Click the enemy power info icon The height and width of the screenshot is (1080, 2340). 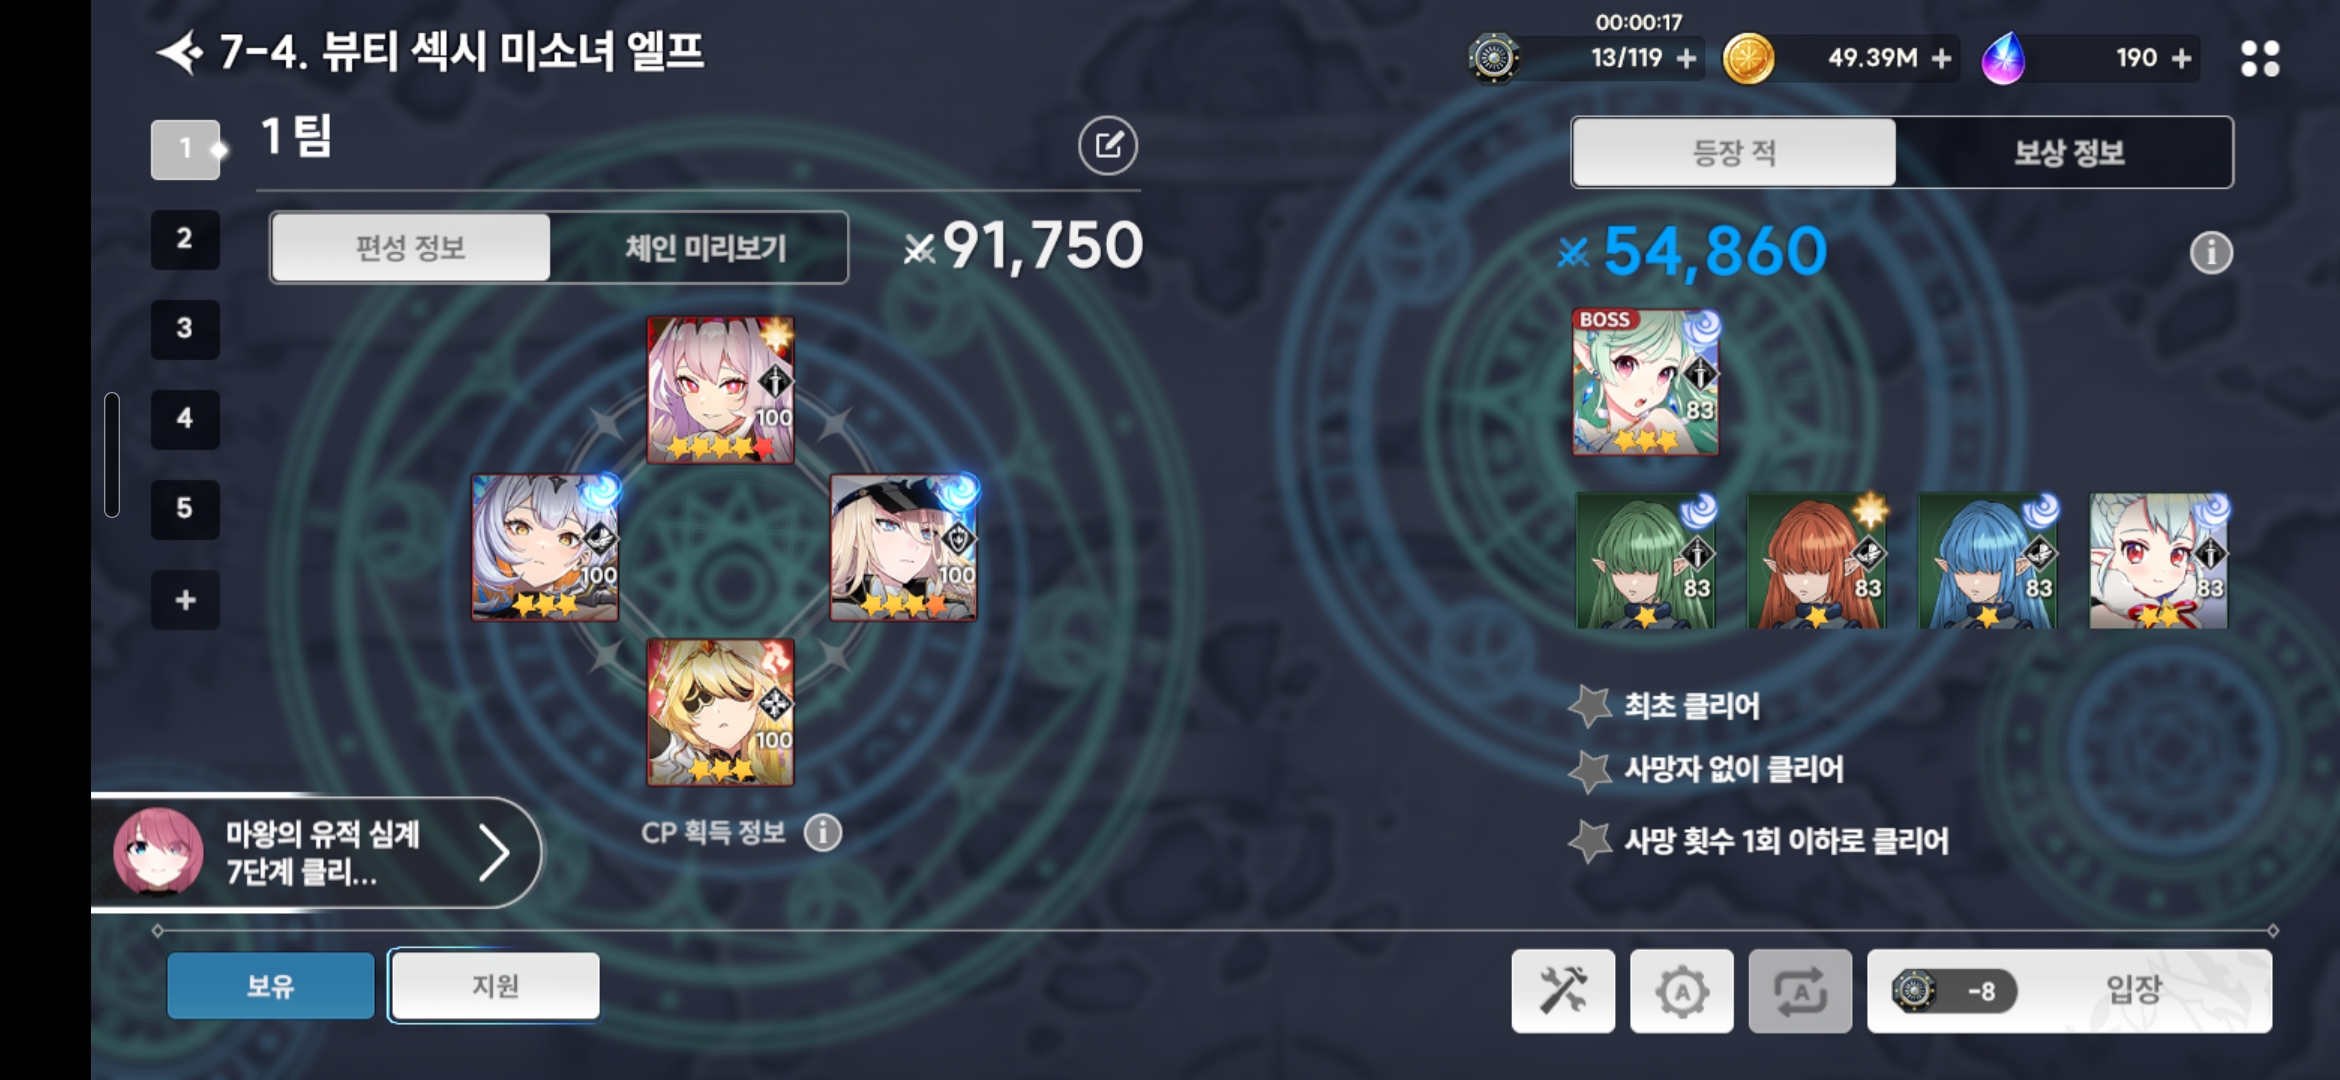[2211, 253]
